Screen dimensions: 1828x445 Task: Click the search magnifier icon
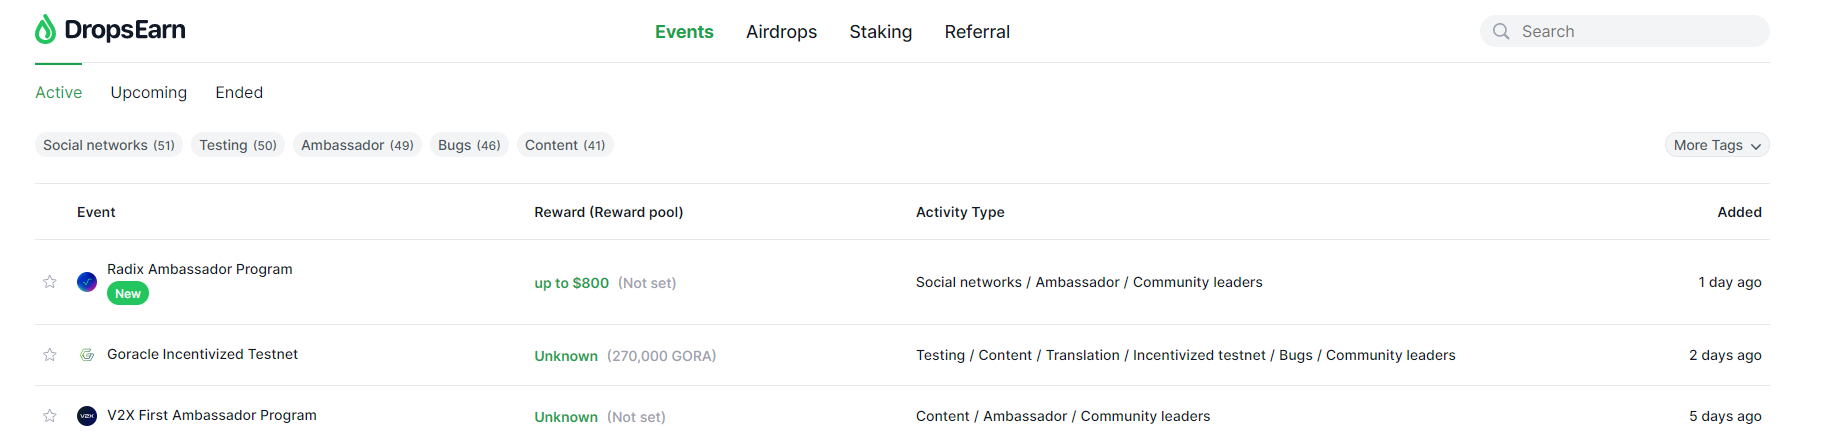(x=1501, y=31)
